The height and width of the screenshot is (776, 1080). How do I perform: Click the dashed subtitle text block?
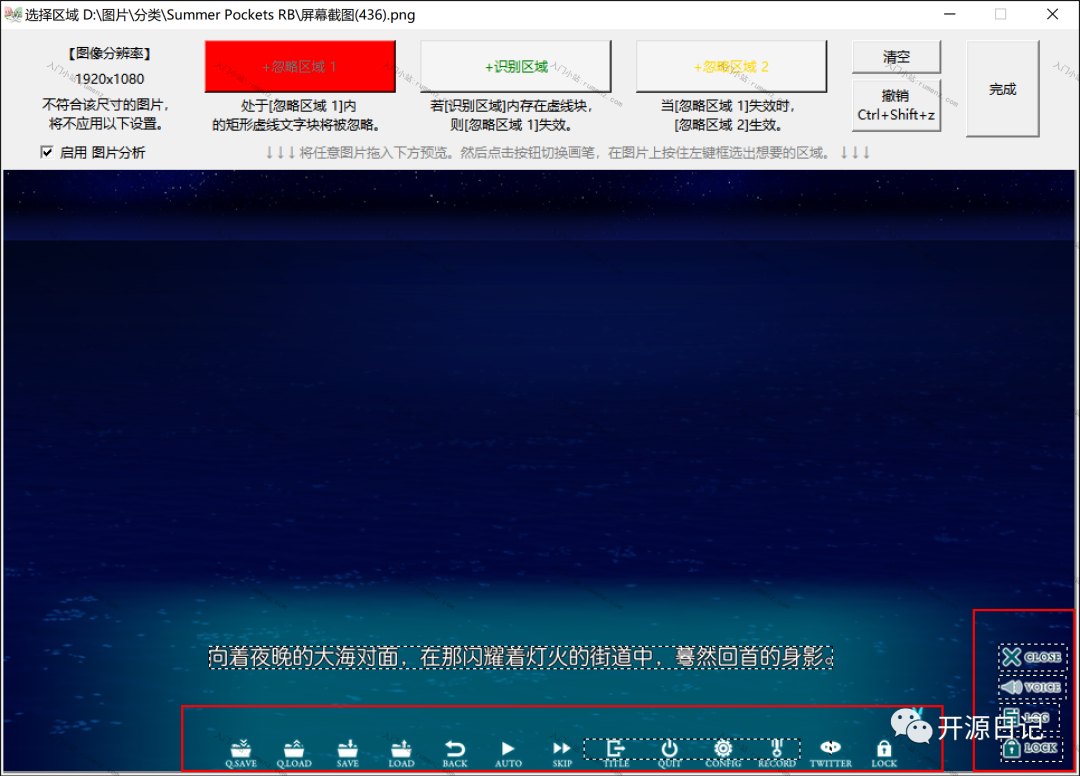tap(520, 657)
